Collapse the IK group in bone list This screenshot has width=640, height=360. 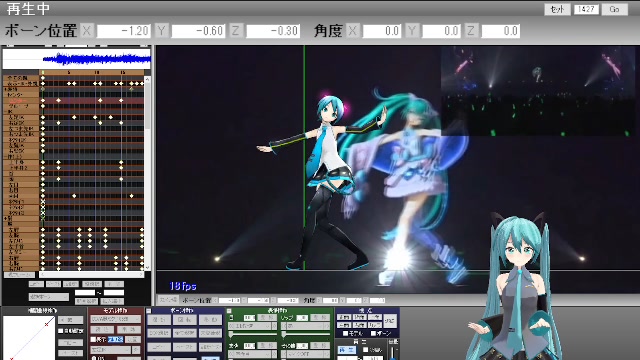(x=6, y=111)
